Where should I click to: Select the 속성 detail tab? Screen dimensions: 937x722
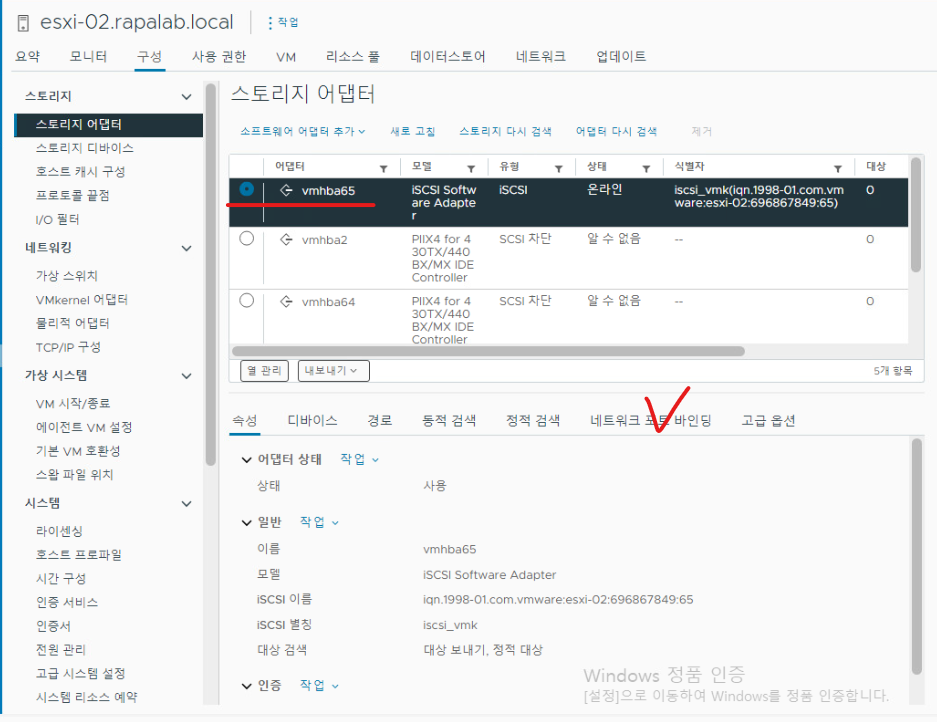pyautogui.click(x=244, y=421)
